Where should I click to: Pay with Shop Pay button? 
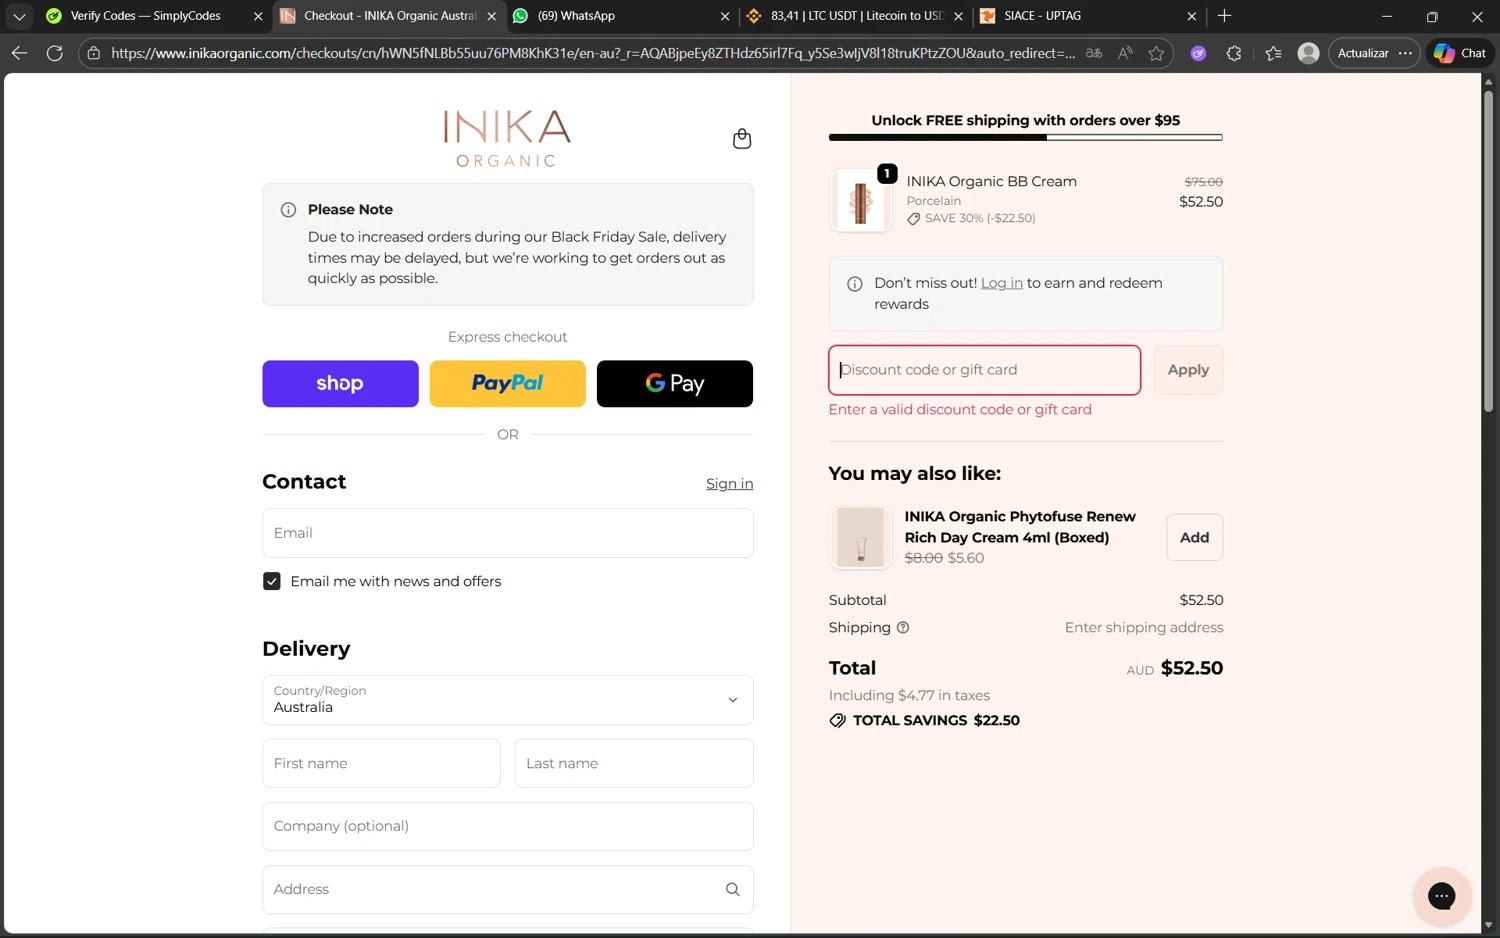point(340,384)
